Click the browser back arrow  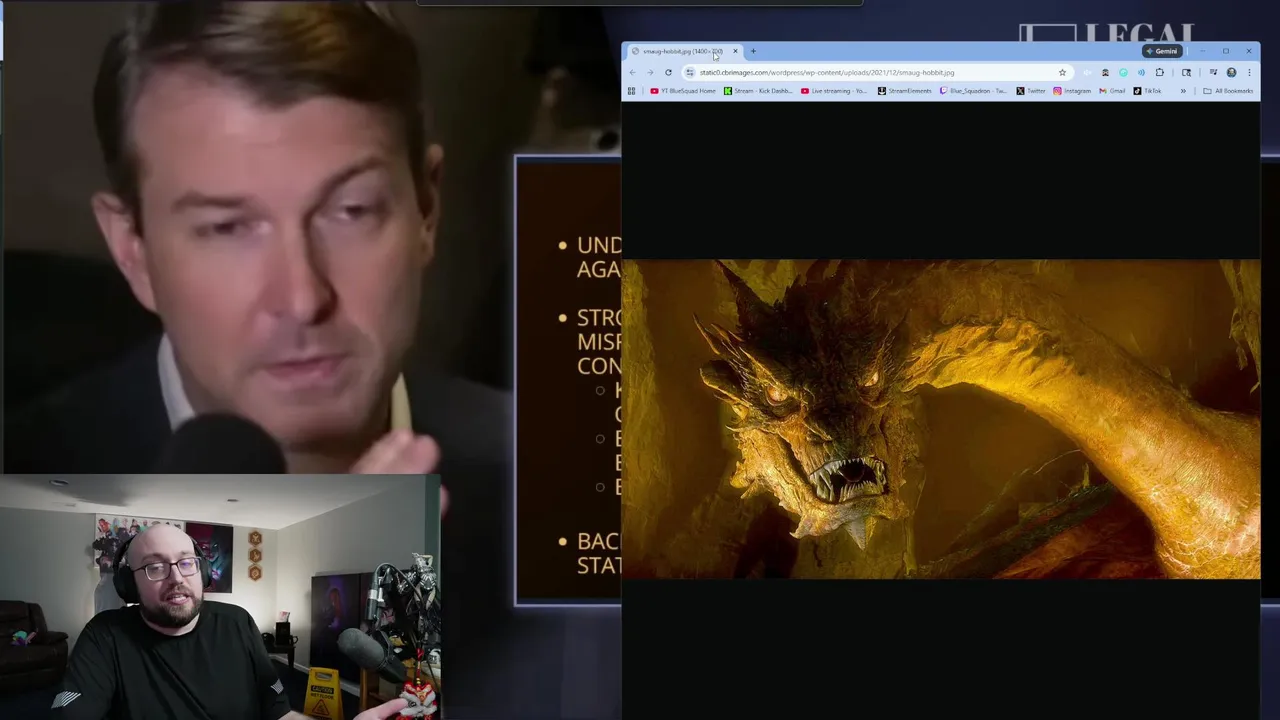pos(632,72)
